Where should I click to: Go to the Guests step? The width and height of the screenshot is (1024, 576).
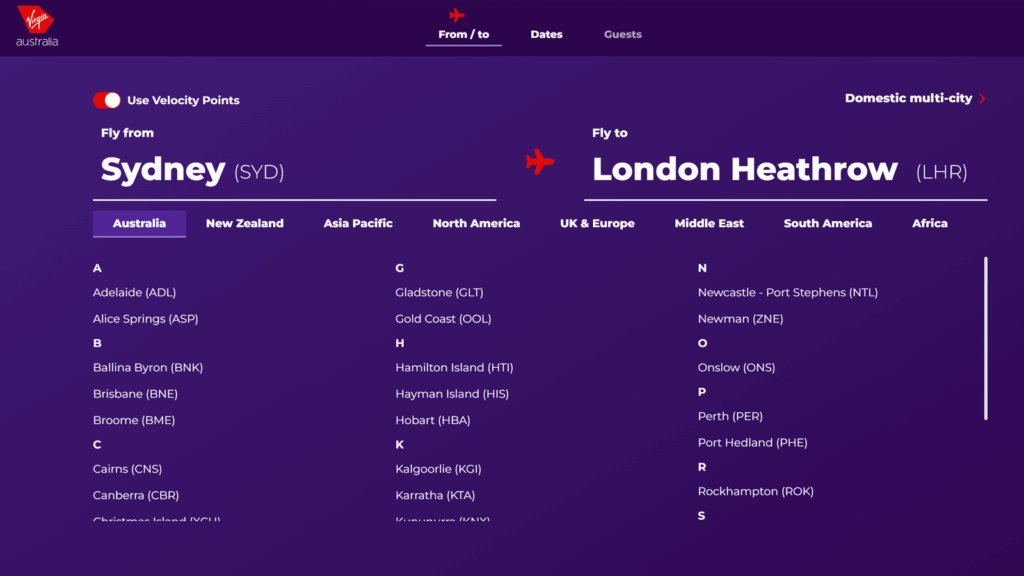pos(622,34)
